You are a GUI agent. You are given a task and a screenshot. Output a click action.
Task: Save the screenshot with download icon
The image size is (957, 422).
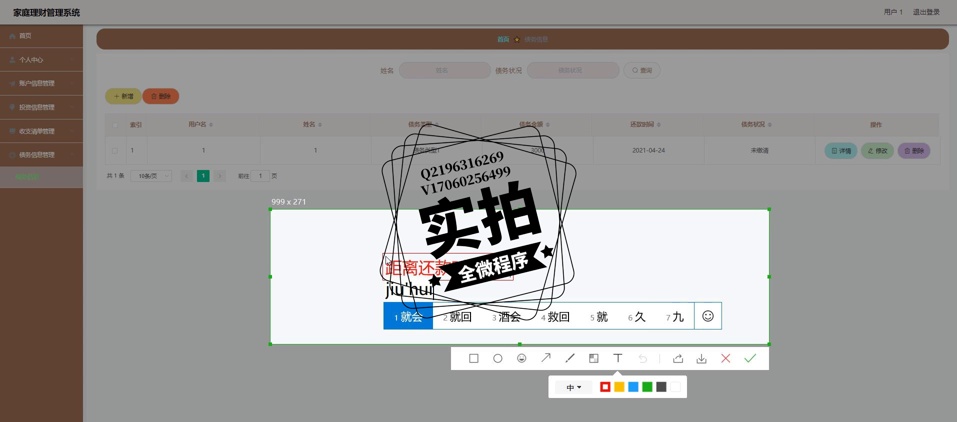[702, 358]
